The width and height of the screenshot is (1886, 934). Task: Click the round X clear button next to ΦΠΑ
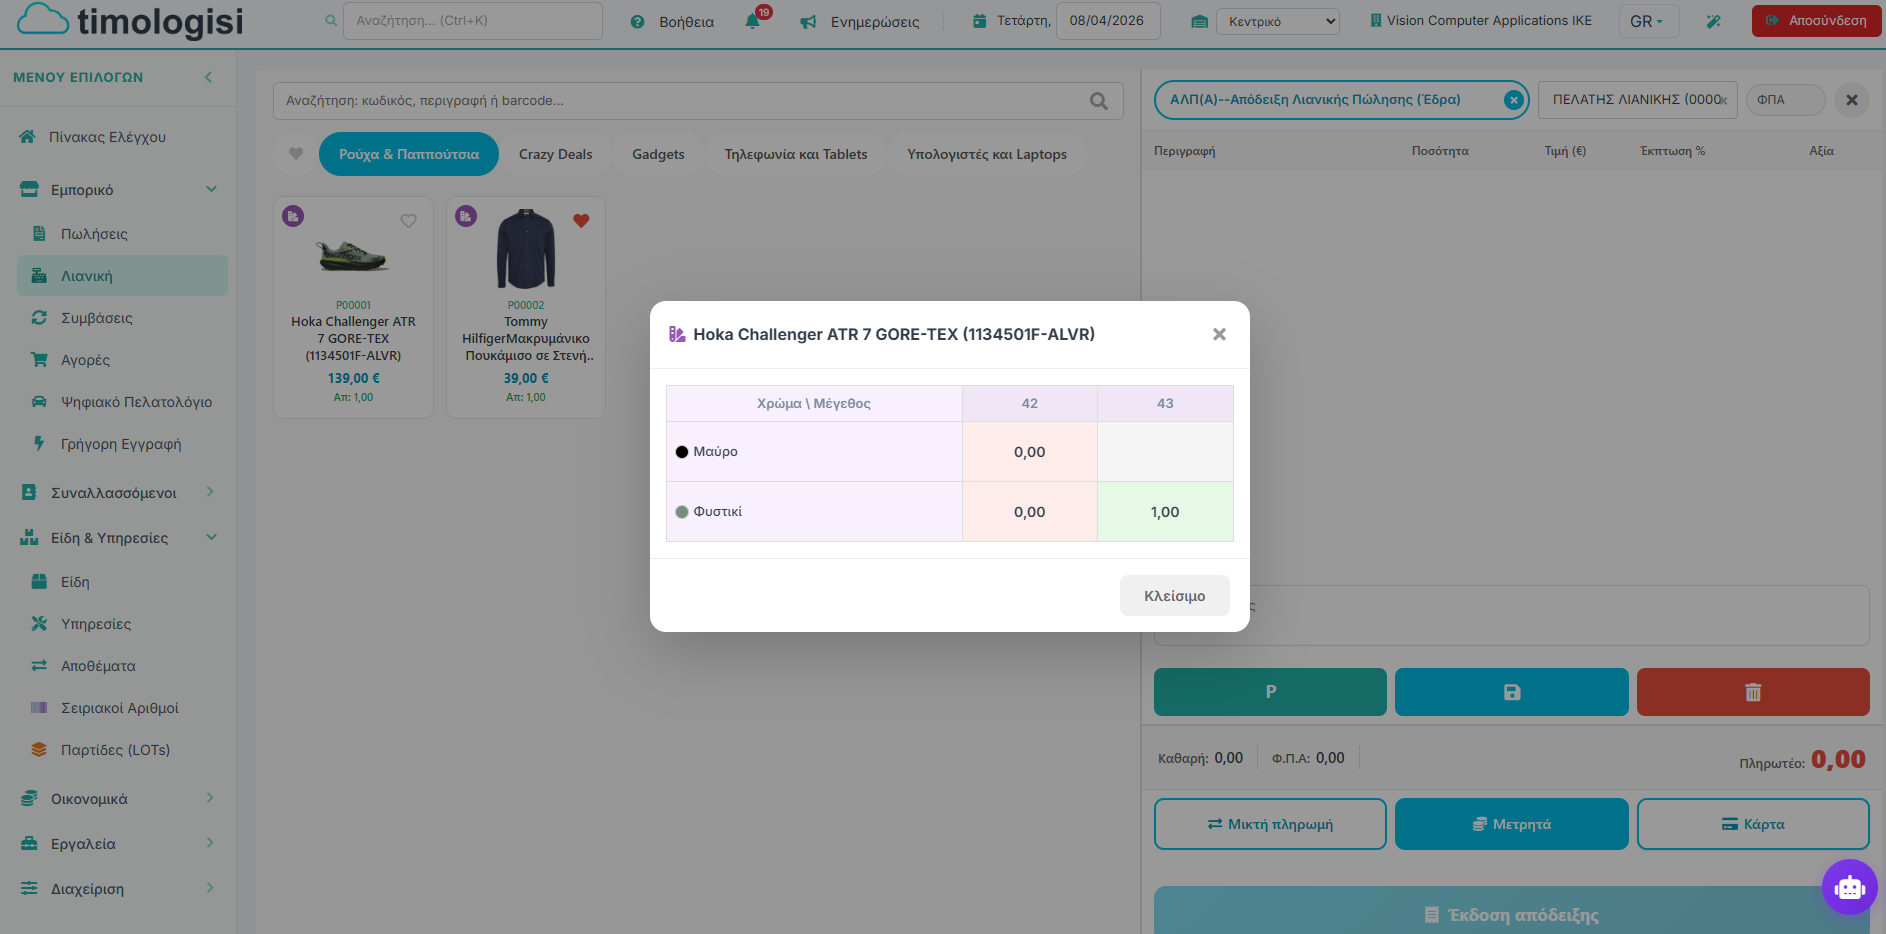[1852, 100]
